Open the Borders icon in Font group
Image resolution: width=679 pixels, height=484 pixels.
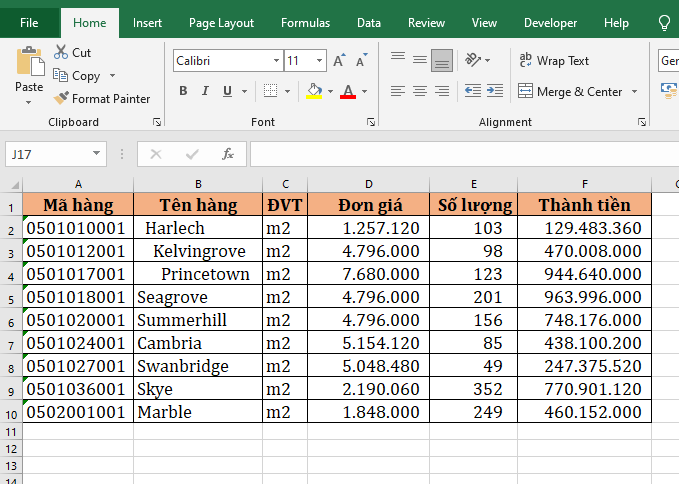pos(270,92)
